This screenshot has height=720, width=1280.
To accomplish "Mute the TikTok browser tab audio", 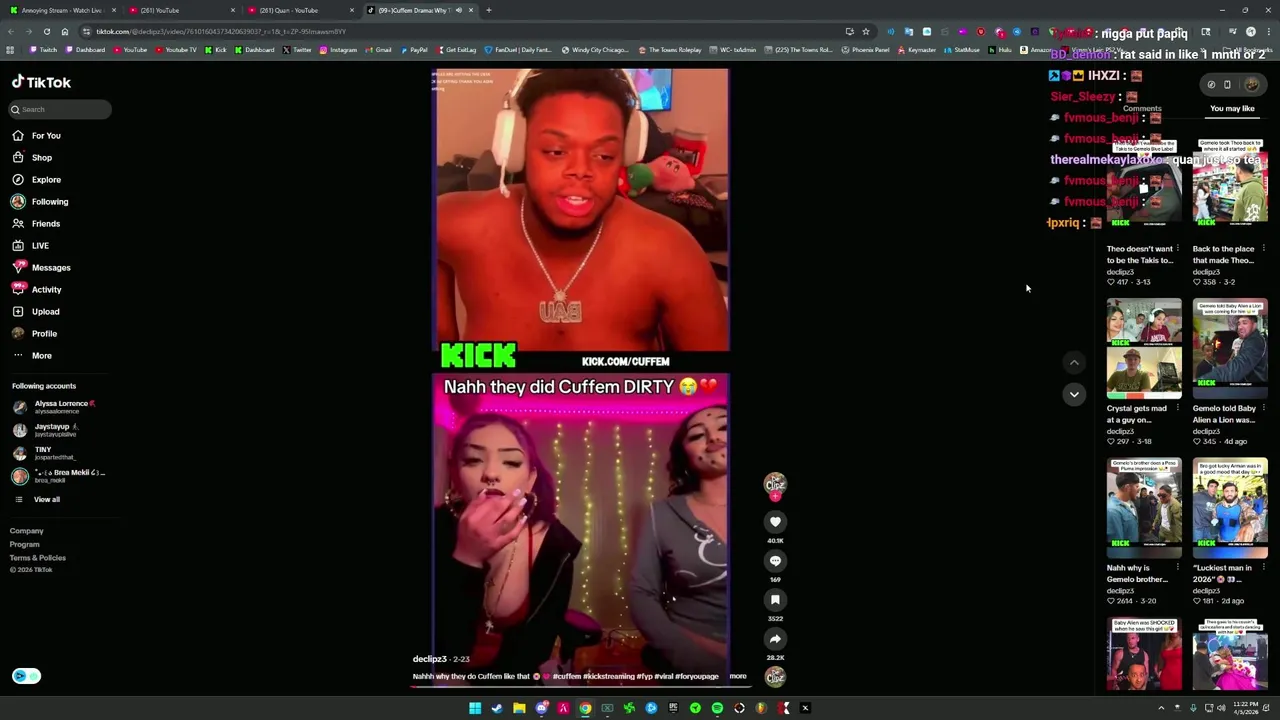I will pos(458,10).
